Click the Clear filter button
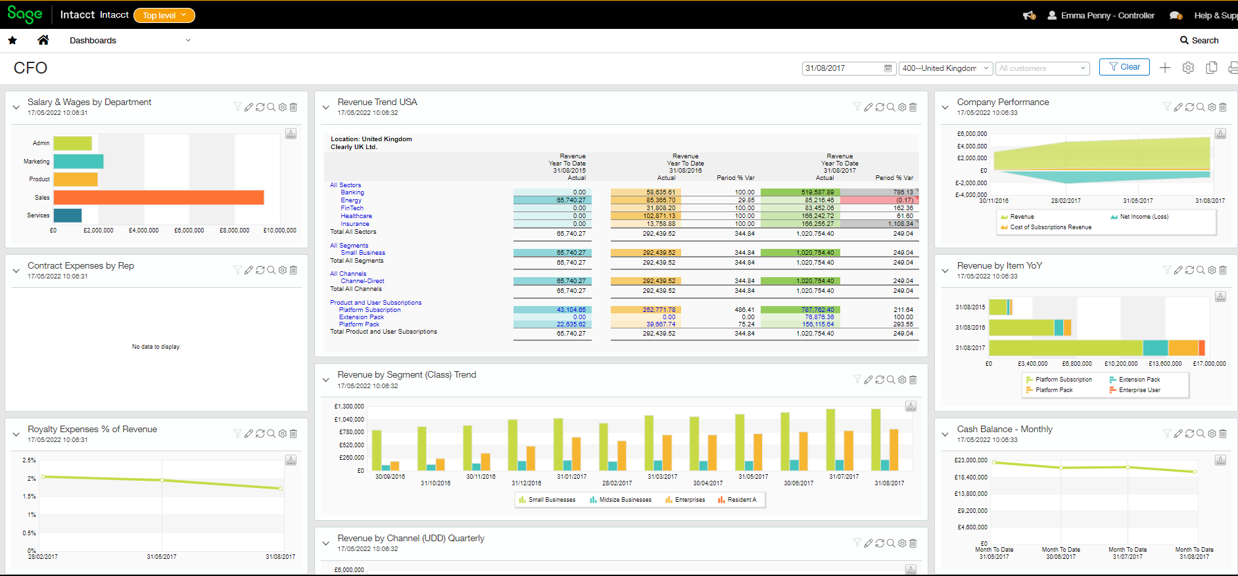Image resolution: width=1238 pixels, height=576 pixels. tap(1124, 67)
